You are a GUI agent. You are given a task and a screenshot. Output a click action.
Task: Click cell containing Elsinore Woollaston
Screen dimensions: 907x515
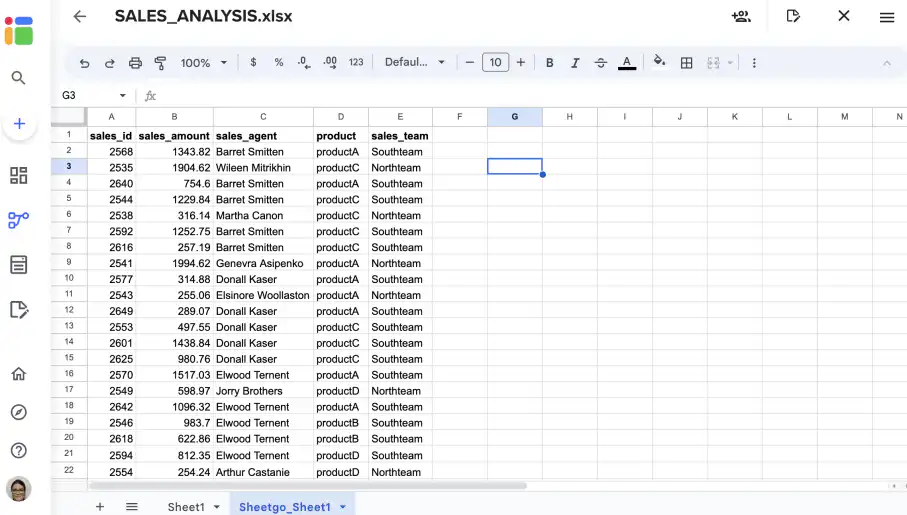coord(263,295)
